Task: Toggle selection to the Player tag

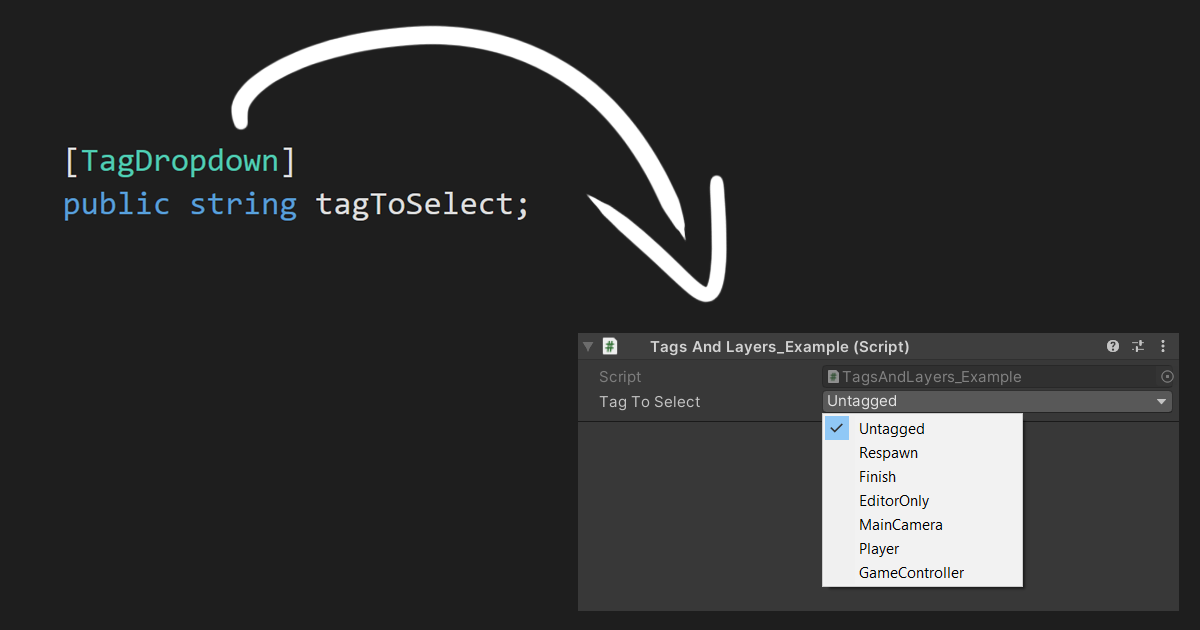Action: (x=879, y=548)
